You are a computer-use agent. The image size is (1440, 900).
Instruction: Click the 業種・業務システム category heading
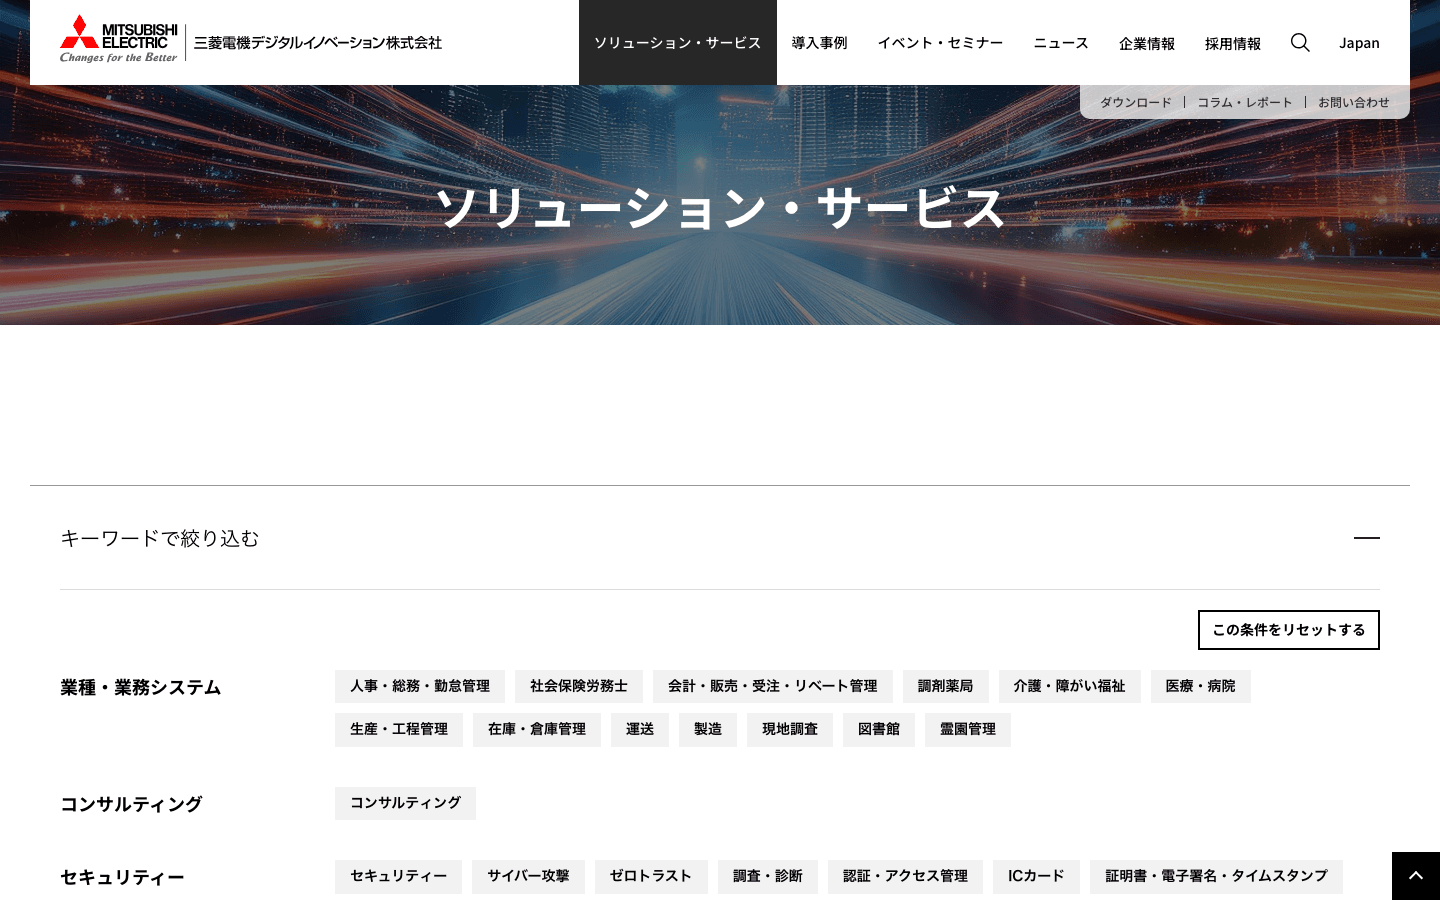[140, 688]
